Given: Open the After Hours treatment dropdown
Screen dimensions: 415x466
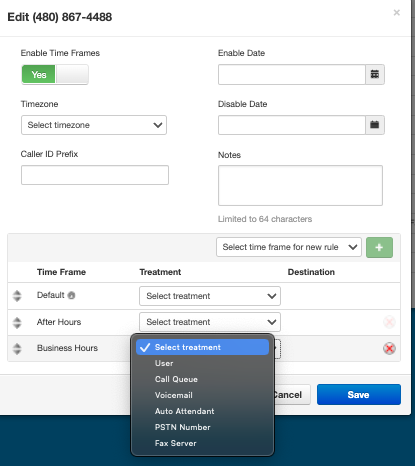Looking at the screenshot, I should pos(210,322).
